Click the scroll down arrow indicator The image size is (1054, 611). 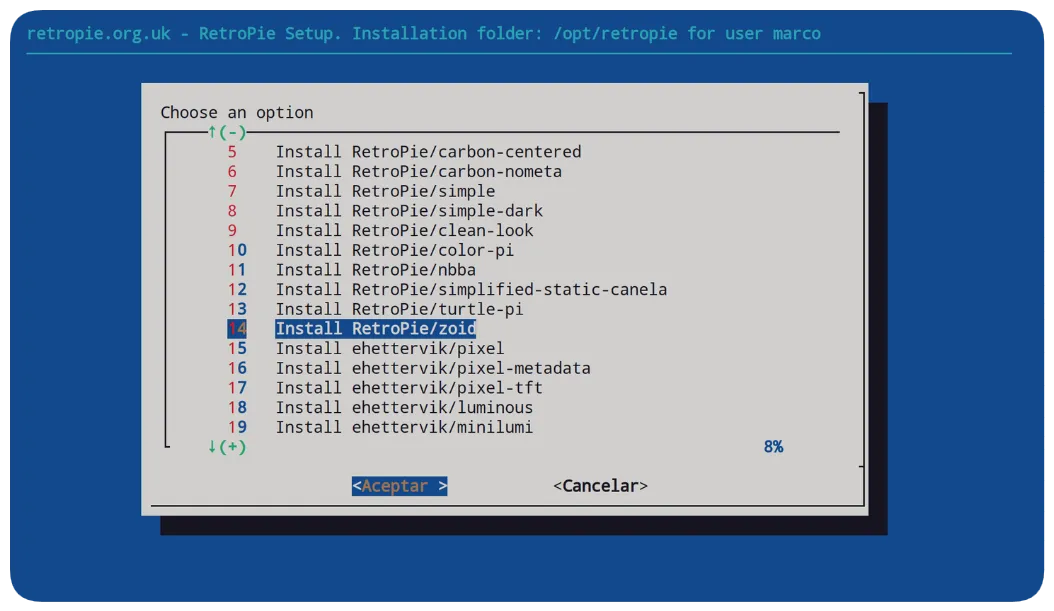(x=226, y=447)
